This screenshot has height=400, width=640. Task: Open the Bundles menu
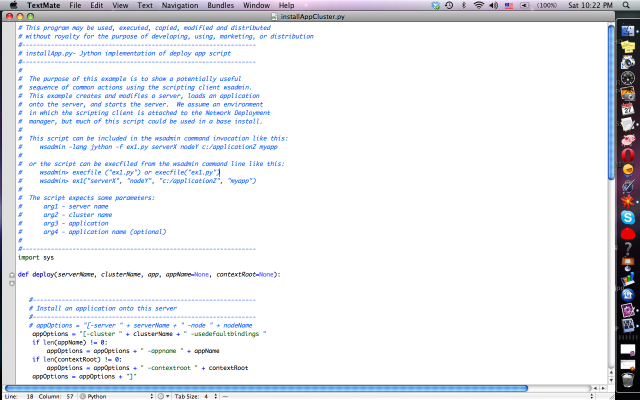pos(220,5)
